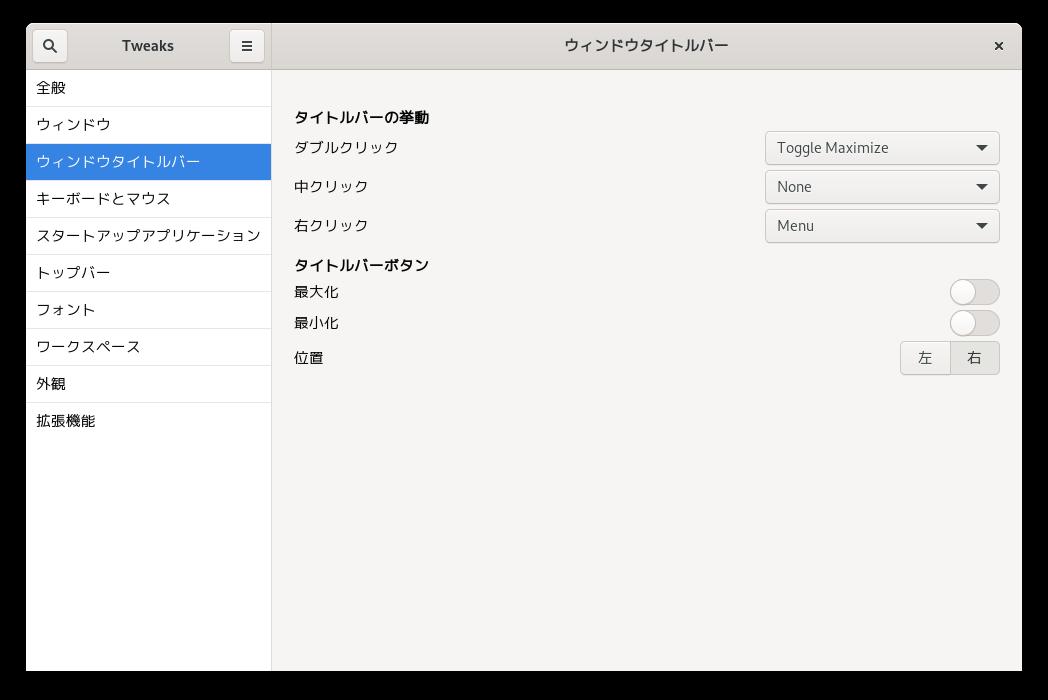Open the フォント settings page
Viewport: 1048px width, 700px height.
(x=148, y=310)
